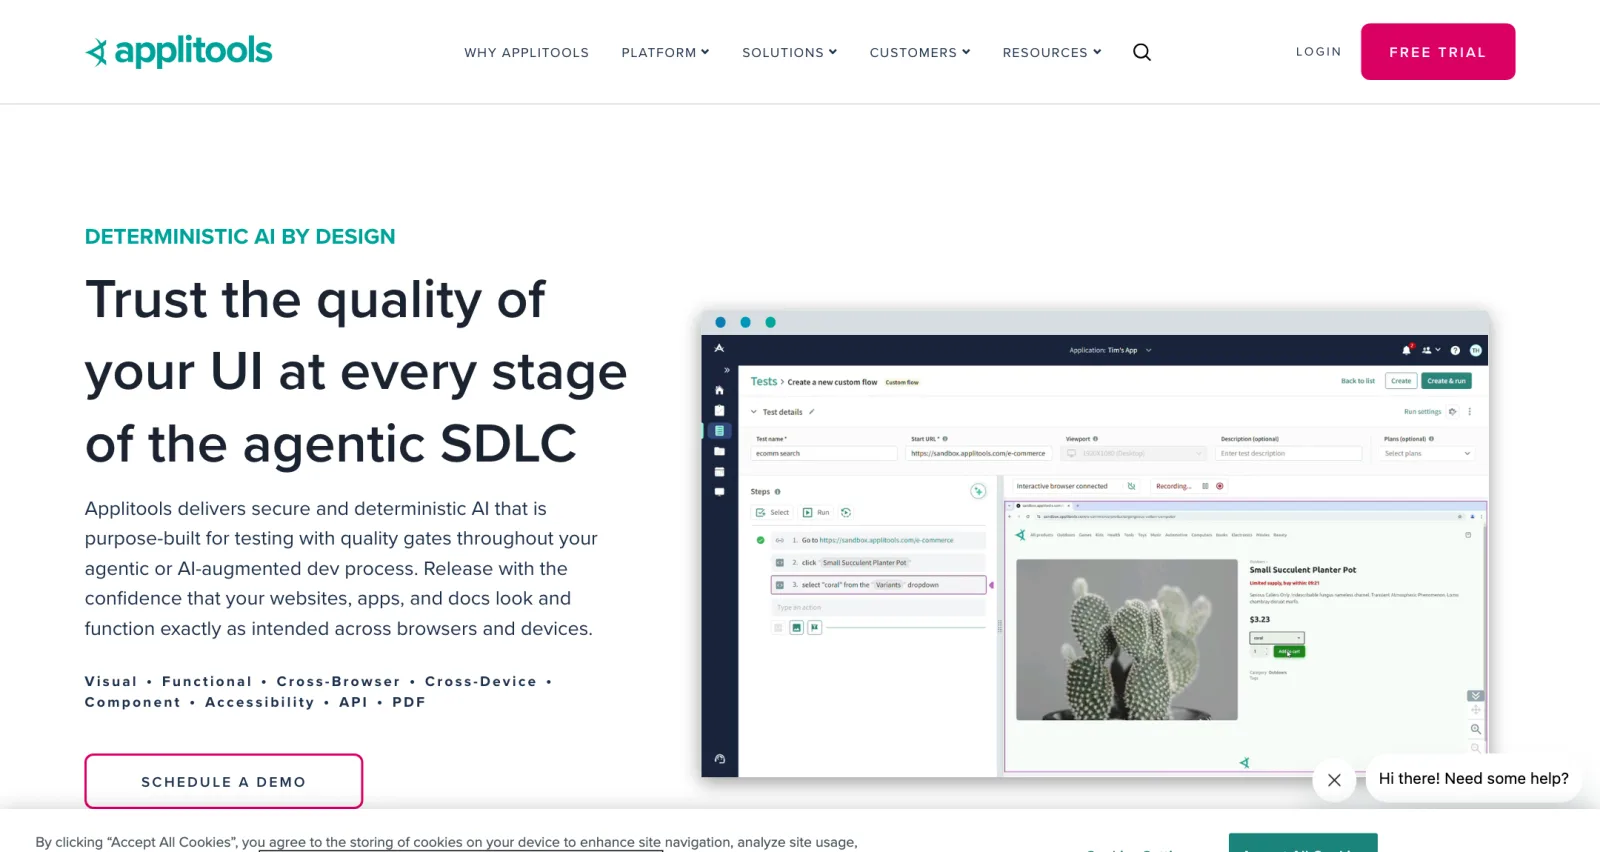Click the Run button under Steps
The height and width of the screenshot is (852, 1600).
point(816,512)
